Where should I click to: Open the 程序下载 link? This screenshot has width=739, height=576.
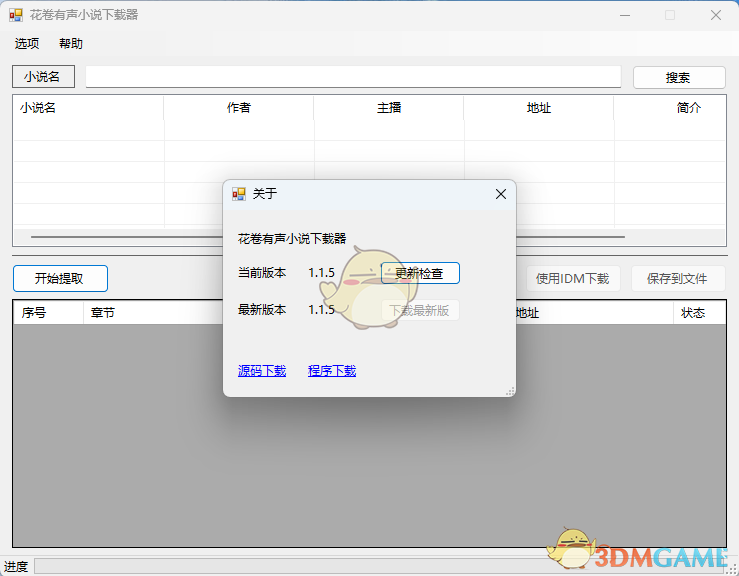point(332,371)
